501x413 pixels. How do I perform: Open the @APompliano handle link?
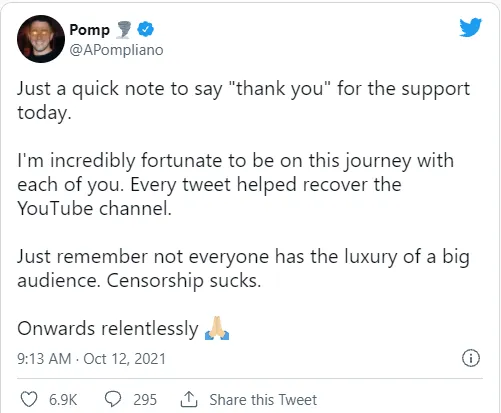click(116, 50)
